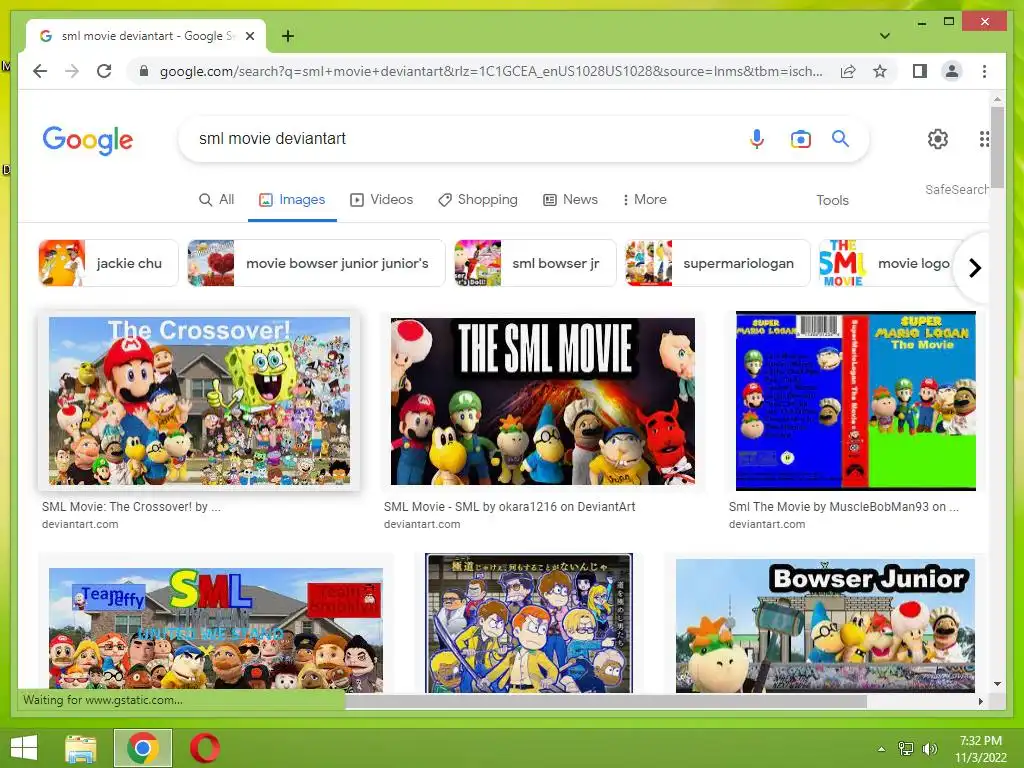Open the Google apps grid
Image resolution: width=1024 pixels, height=768 pixels.
click(984, 138)
